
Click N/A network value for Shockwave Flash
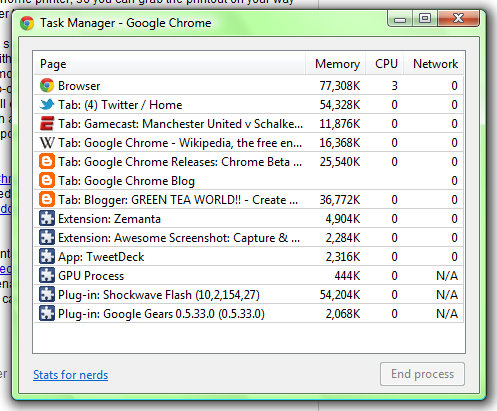coord(447,295)
